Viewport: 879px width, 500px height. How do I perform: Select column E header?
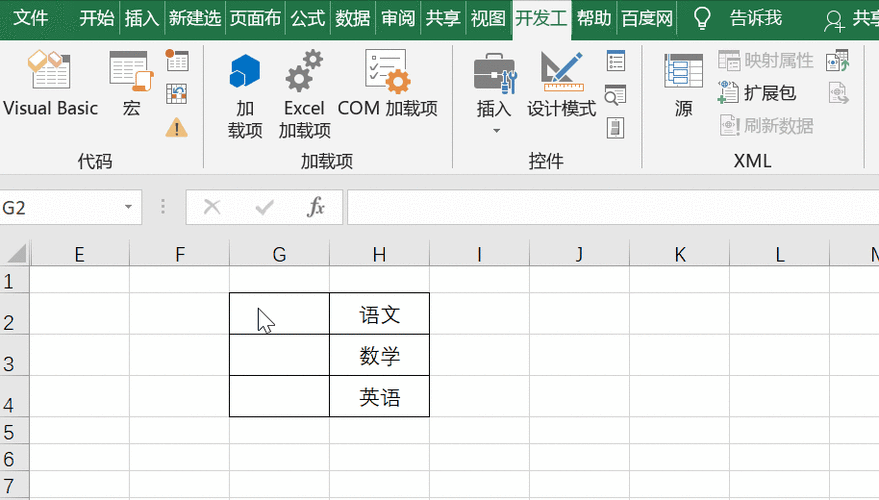pyautogui.click(x=80, y=254)
